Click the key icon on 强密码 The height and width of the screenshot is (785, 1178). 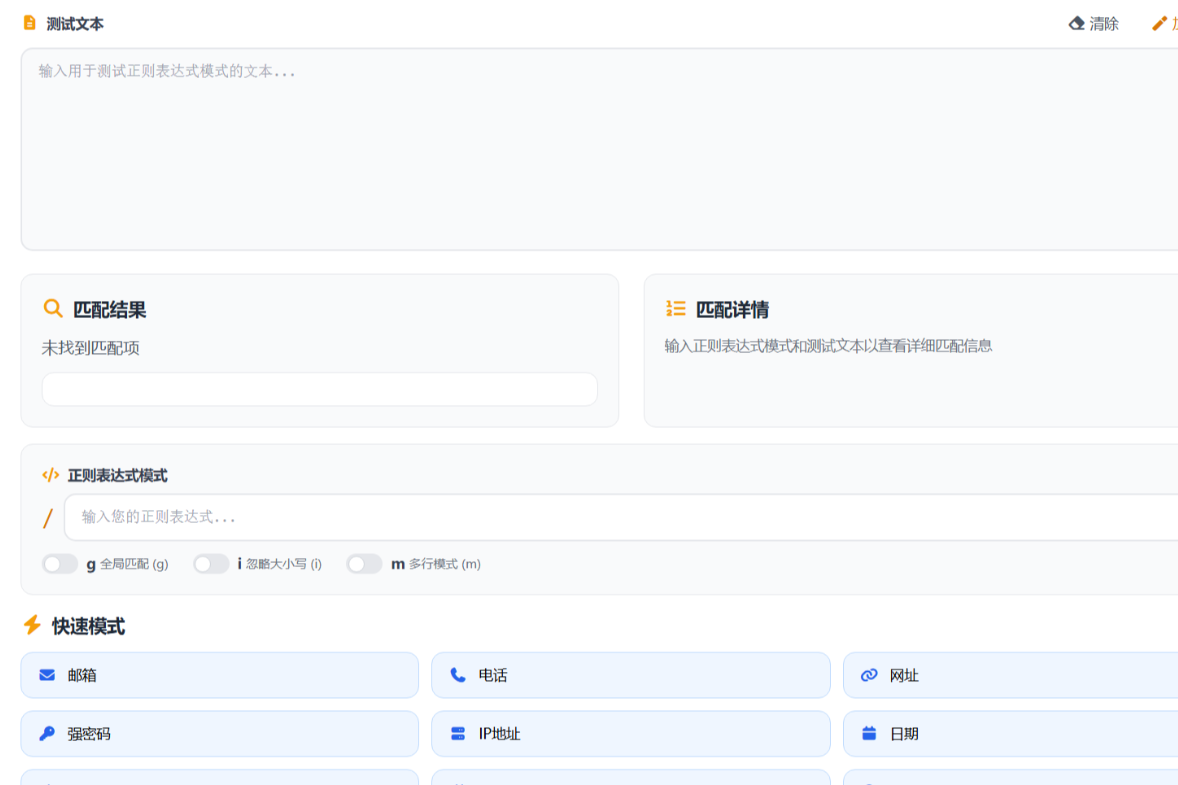(x=47, y=733)
